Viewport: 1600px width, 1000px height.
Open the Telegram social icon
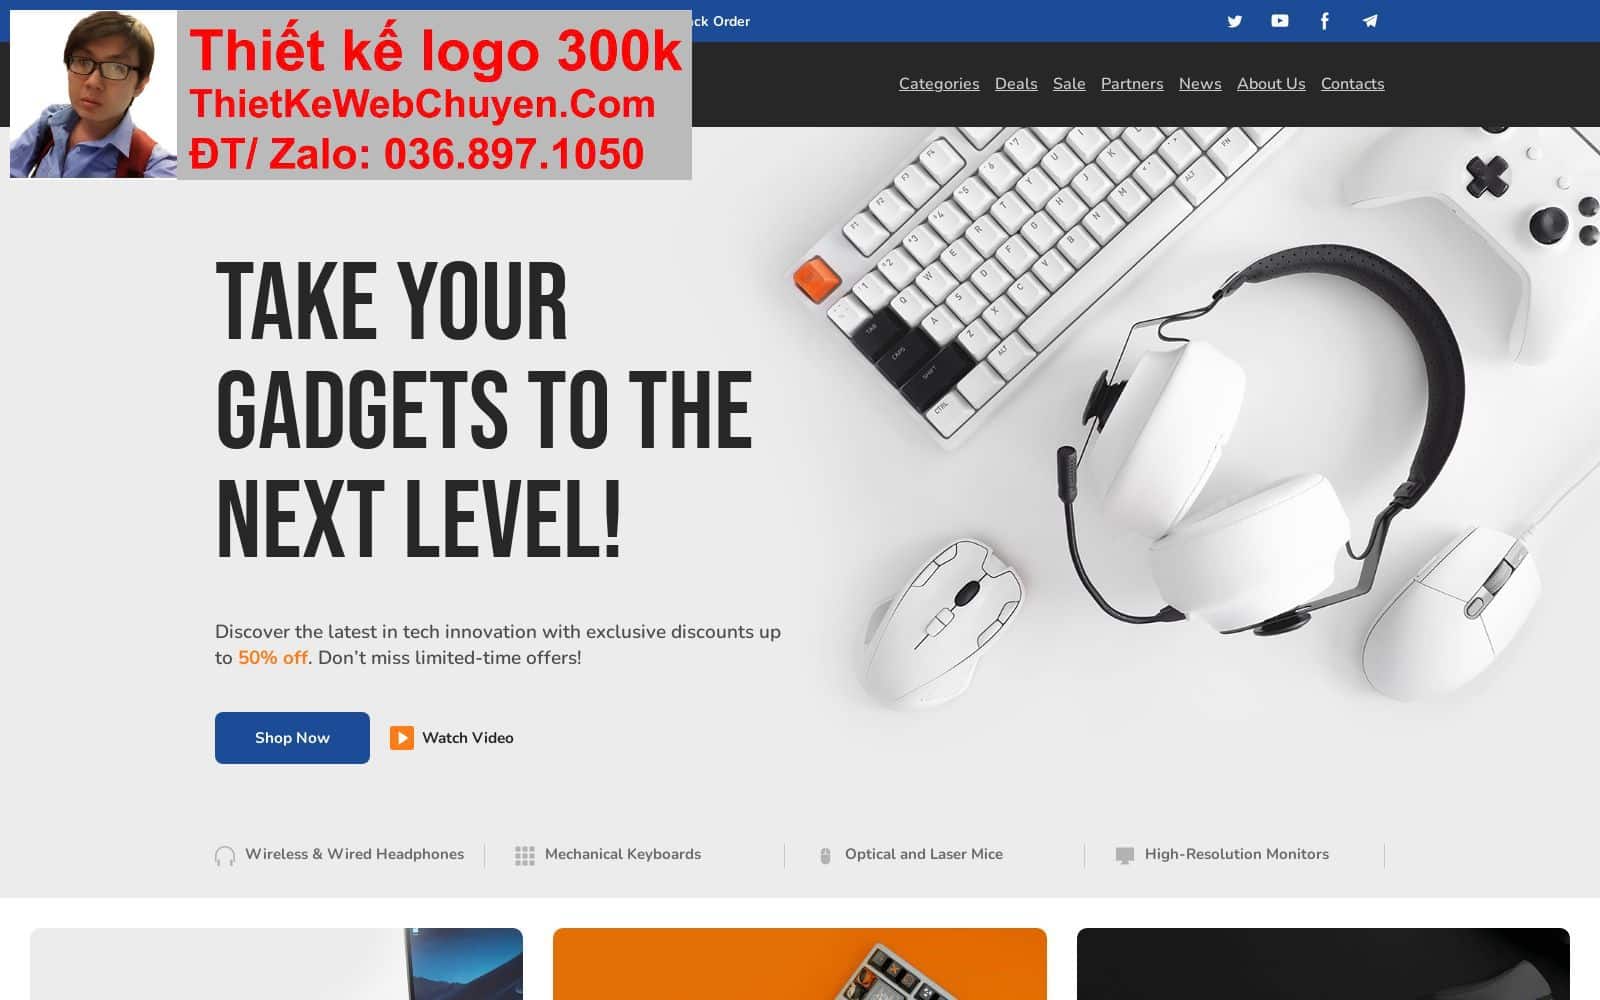pyautogui.click(x=1370, y=21)
